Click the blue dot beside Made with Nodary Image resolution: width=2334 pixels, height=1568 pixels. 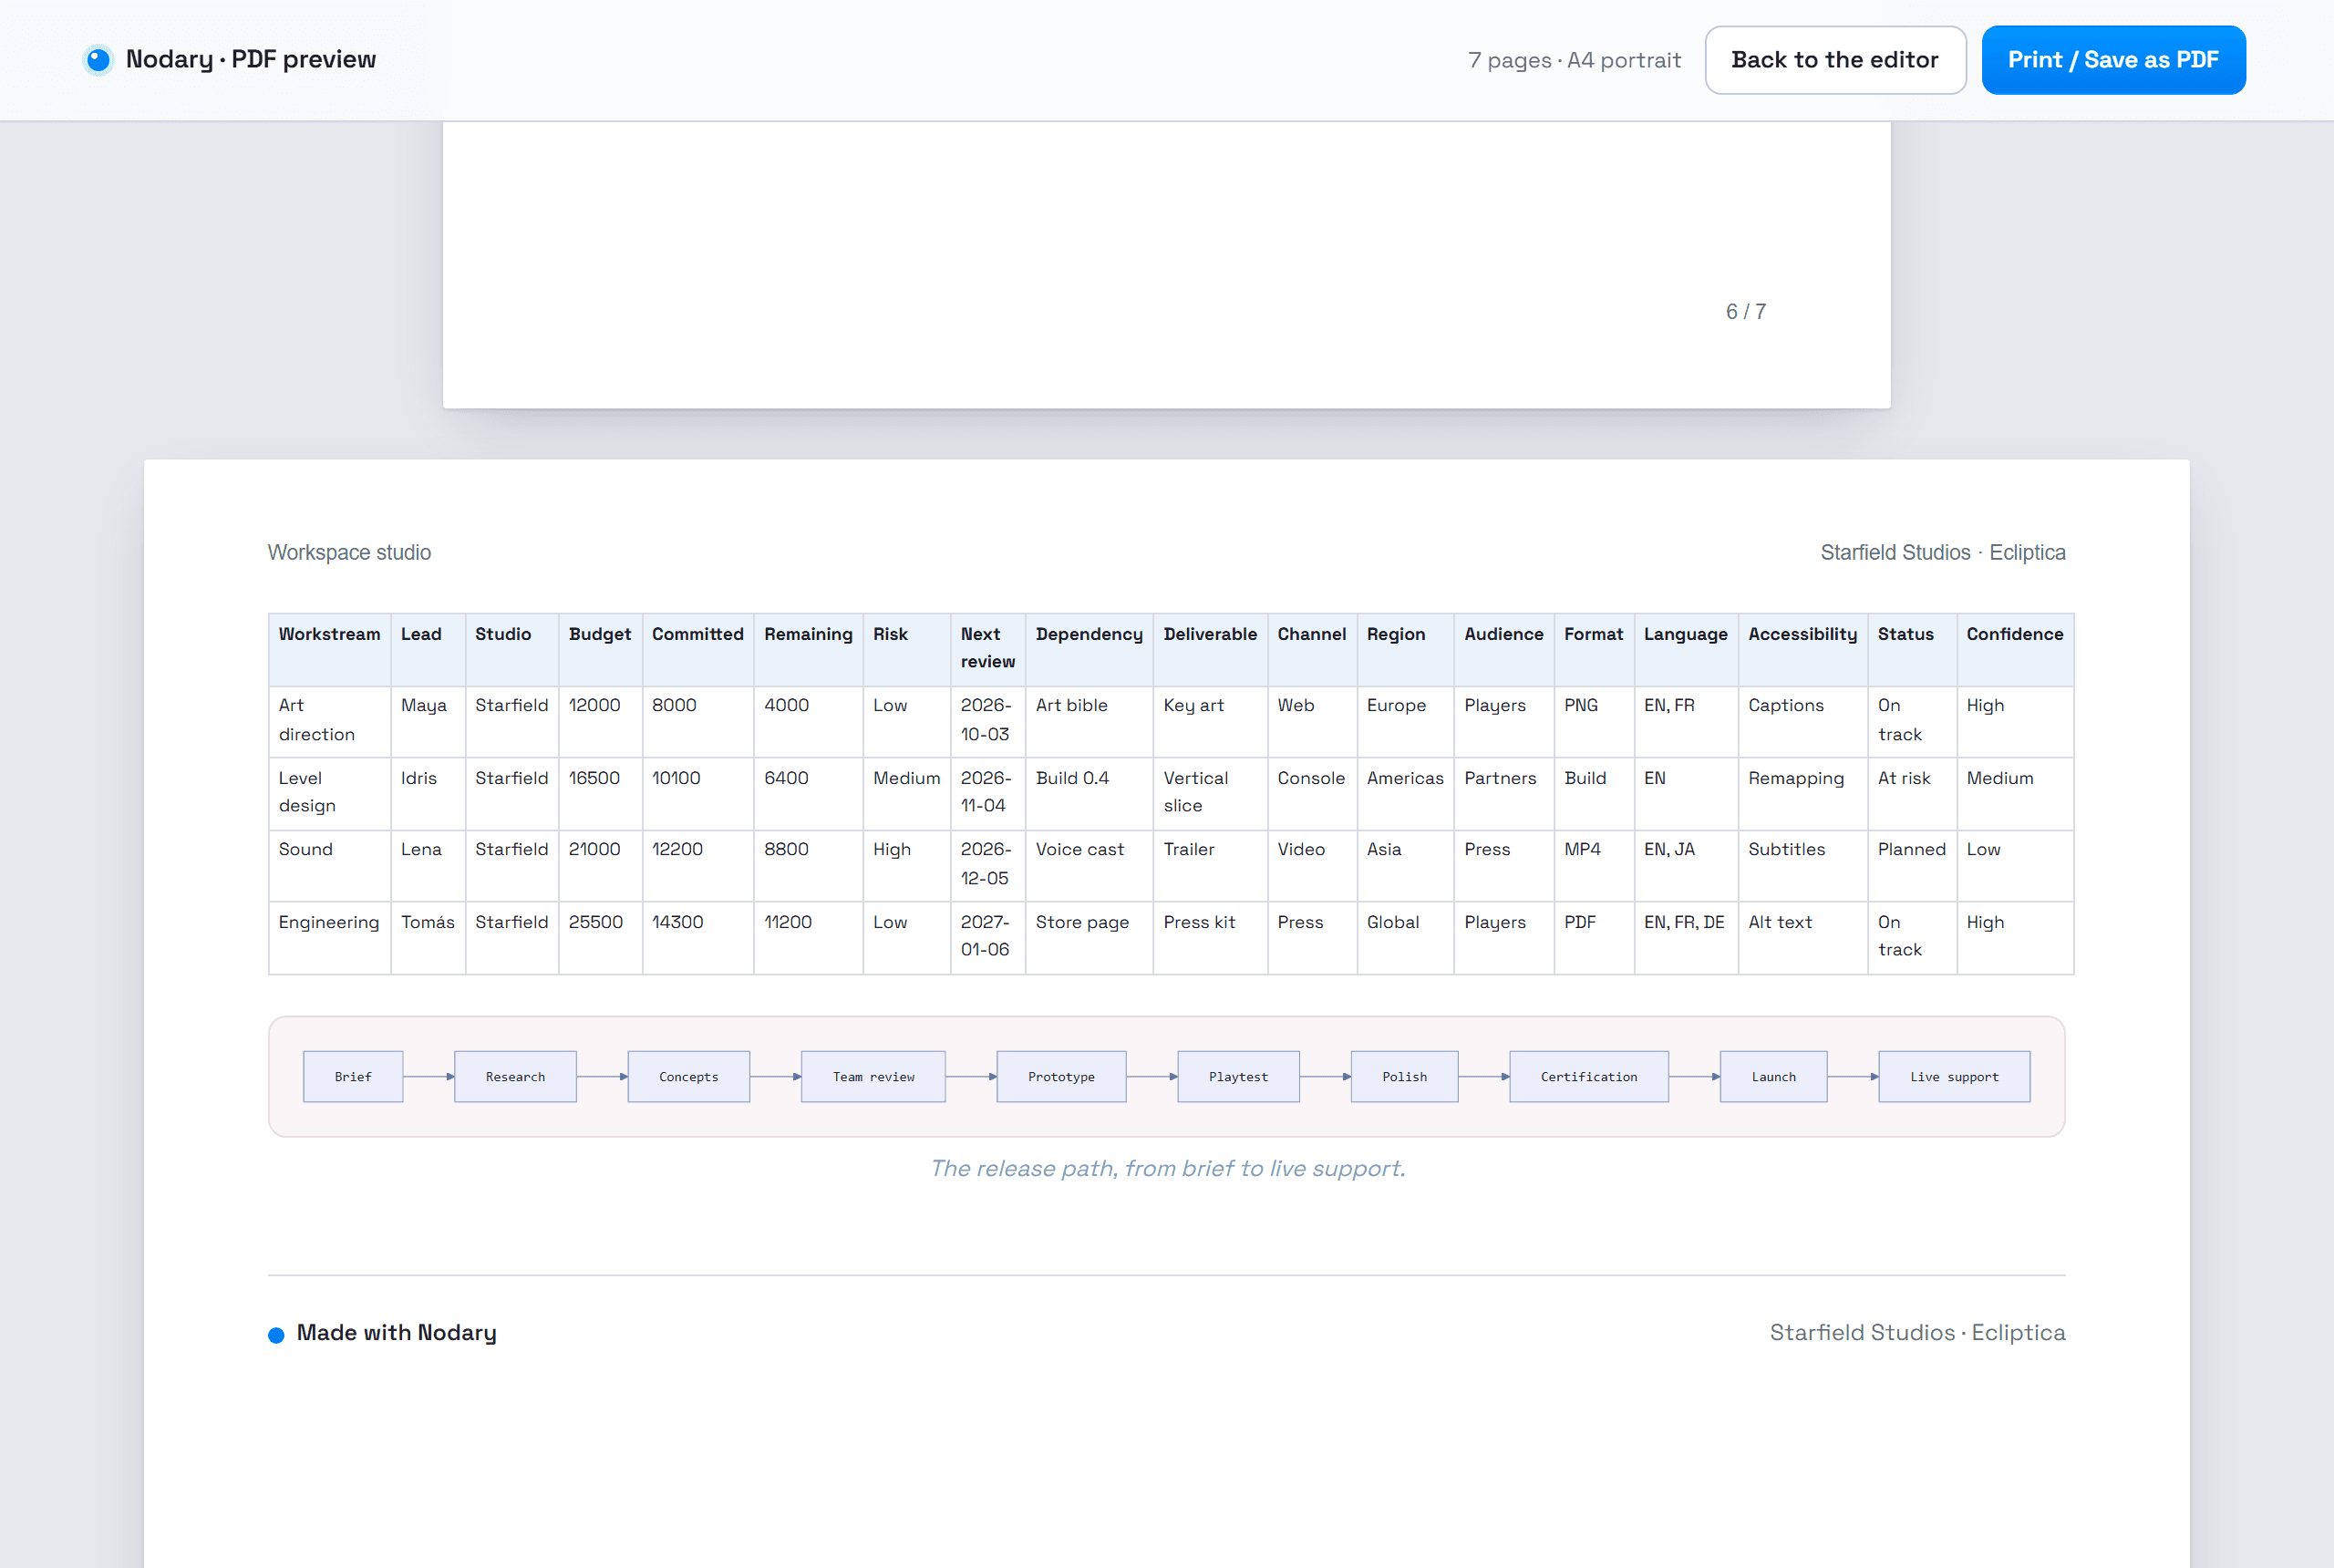pos(276,1335)
